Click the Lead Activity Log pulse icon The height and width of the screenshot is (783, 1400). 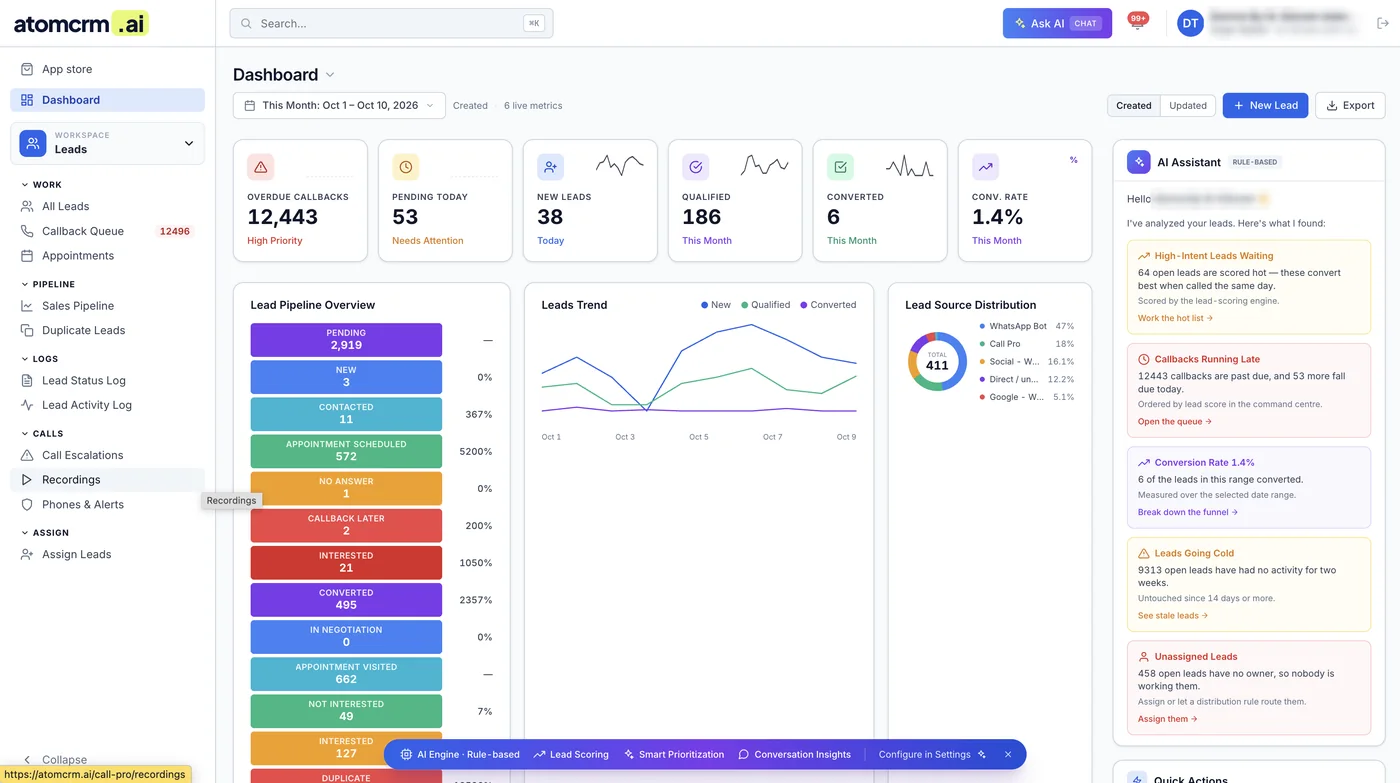pos(27,405)
